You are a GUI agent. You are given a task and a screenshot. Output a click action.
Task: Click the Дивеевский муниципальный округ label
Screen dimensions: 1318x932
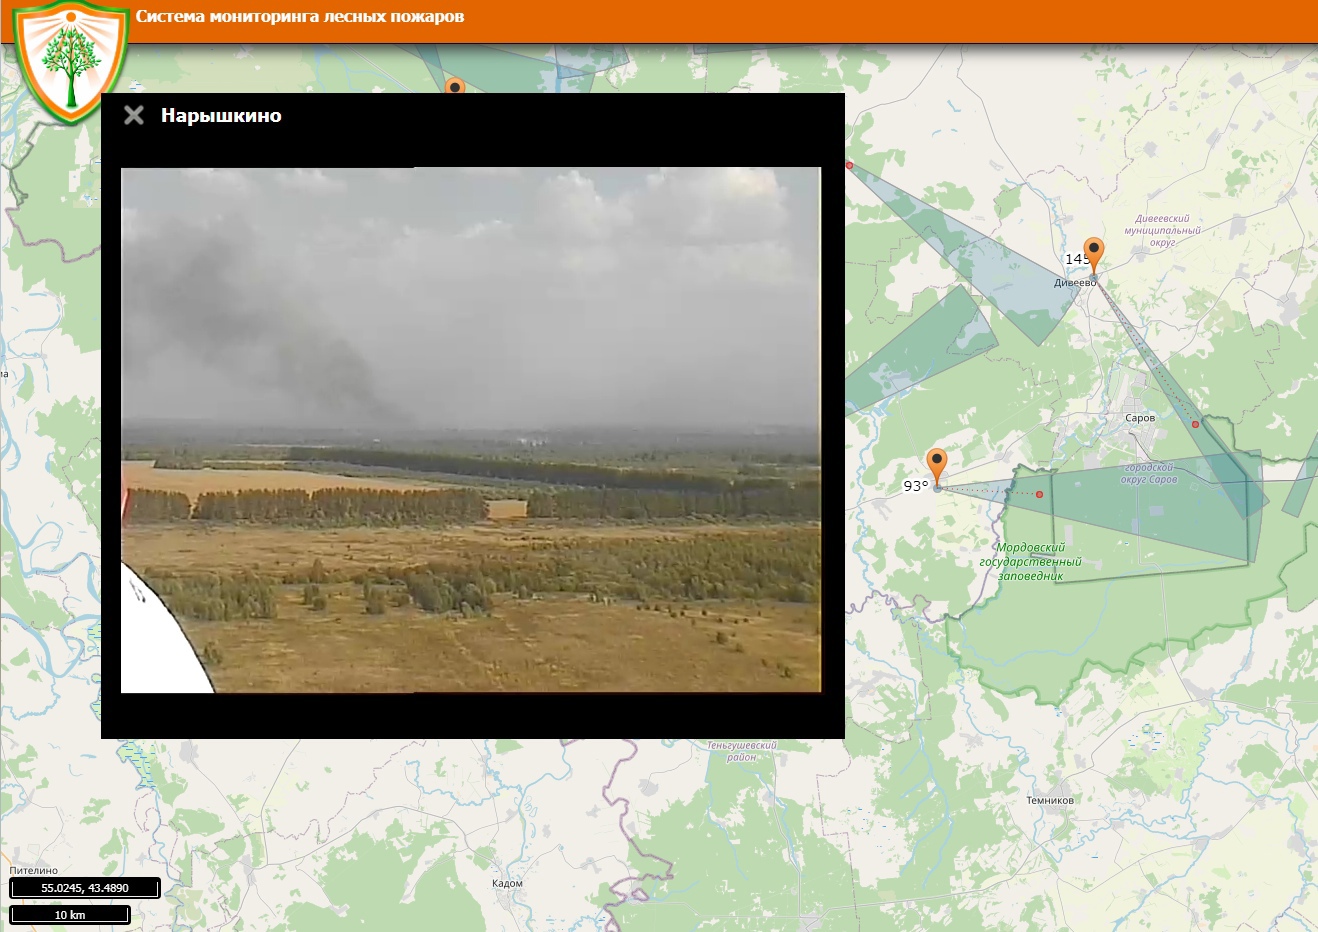pyautogui.click(x=1162, y=230)
